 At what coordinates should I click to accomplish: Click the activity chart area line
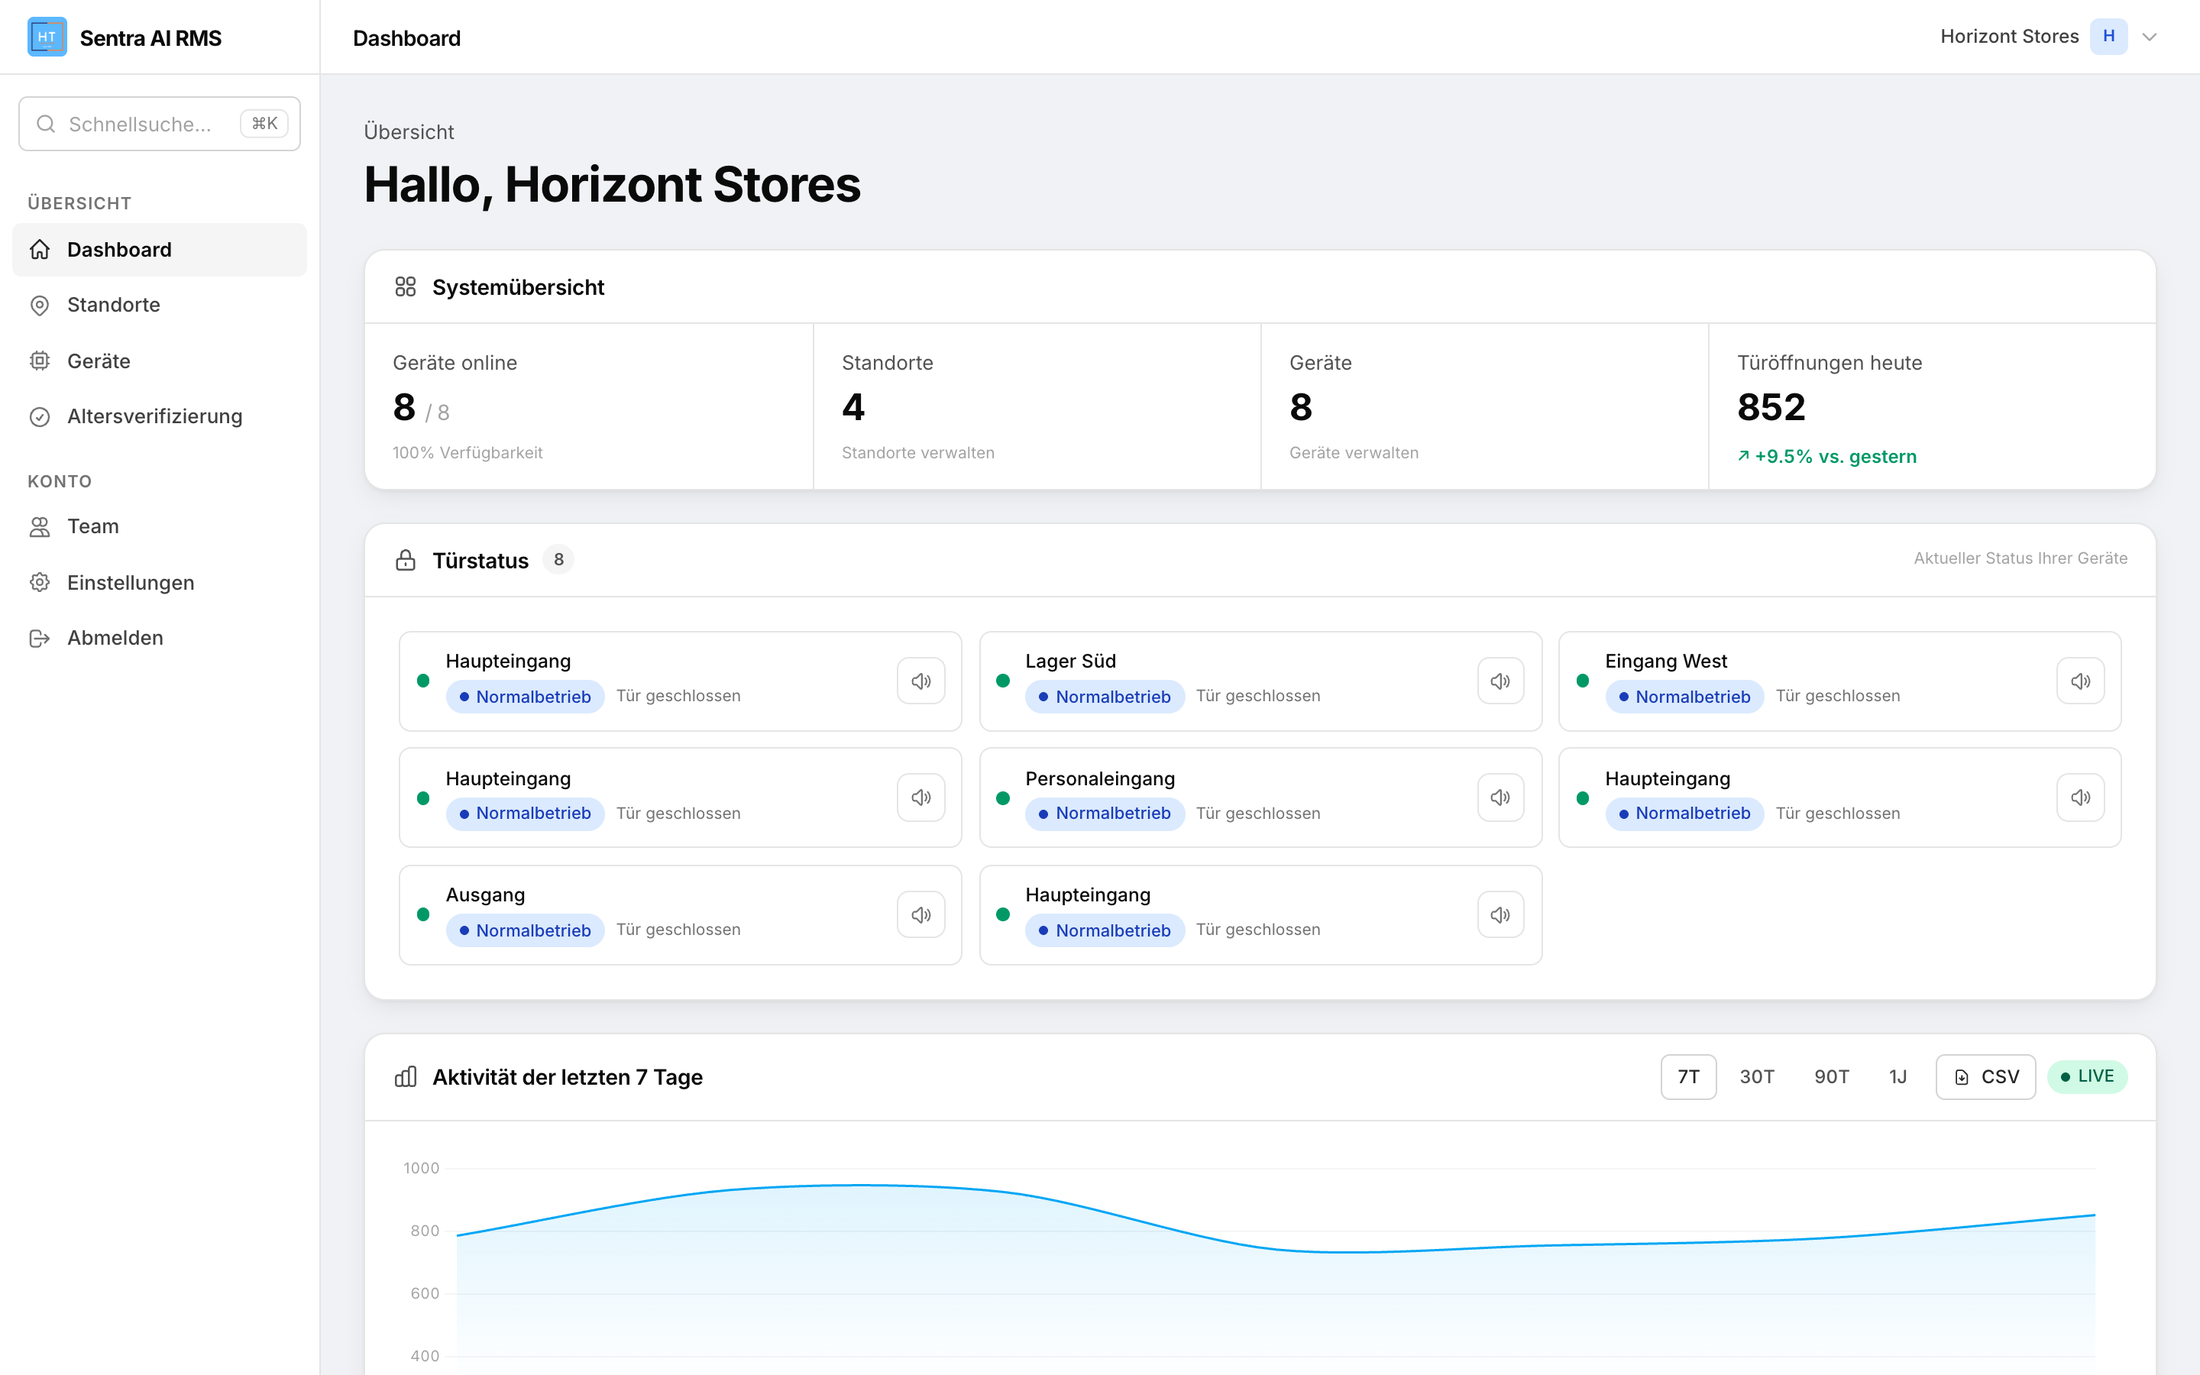click(1275, 1220)
